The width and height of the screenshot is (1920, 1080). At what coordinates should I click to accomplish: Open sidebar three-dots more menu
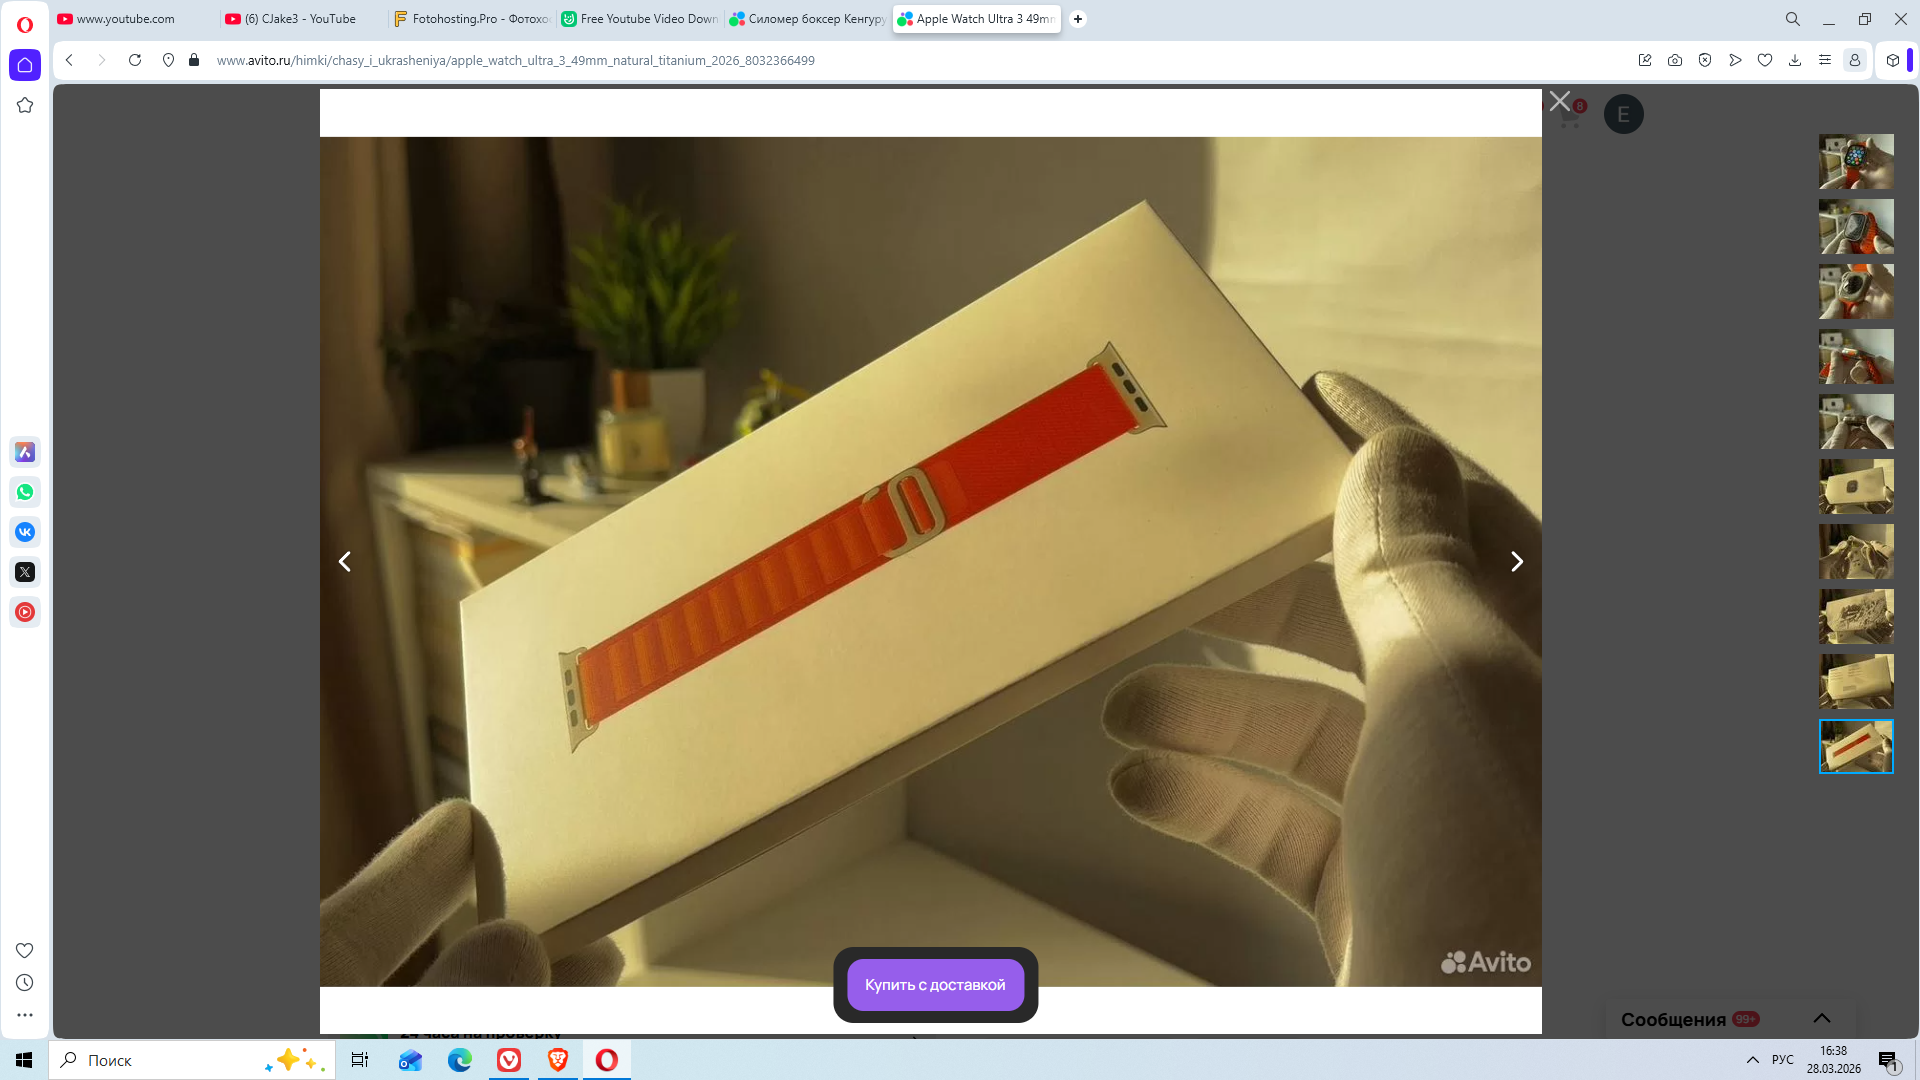pyautogui.click(x=25, y=1015)
